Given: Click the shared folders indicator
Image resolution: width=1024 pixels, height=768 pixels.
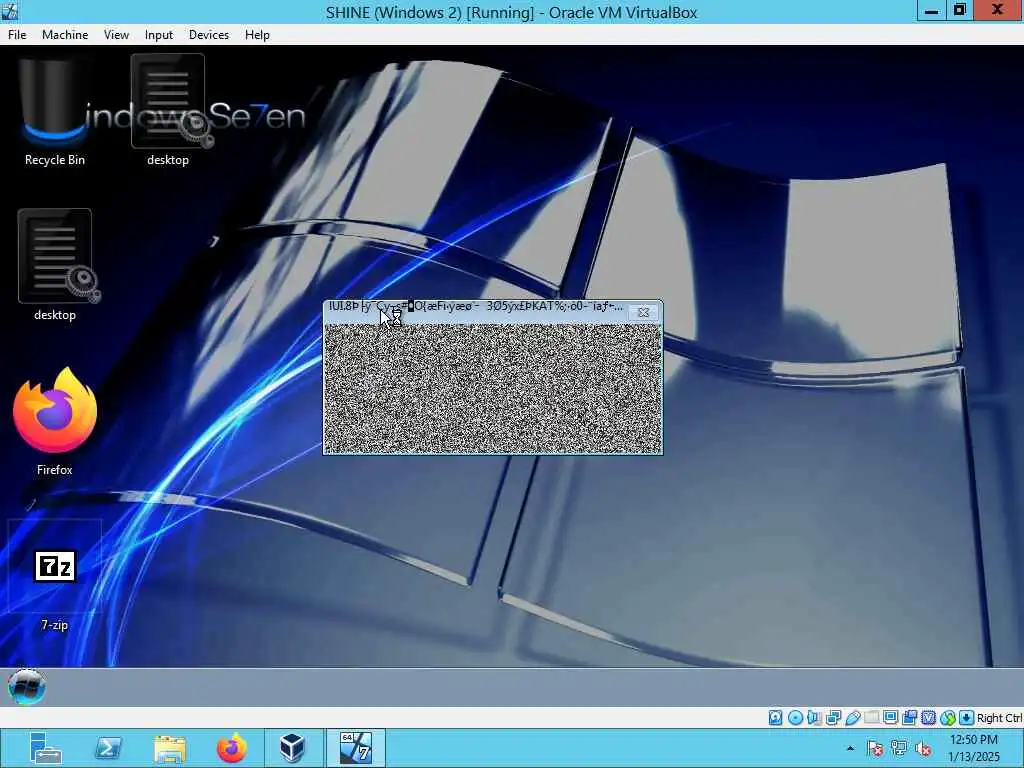Looking at the screenshot, I should [x=871, y=718].
